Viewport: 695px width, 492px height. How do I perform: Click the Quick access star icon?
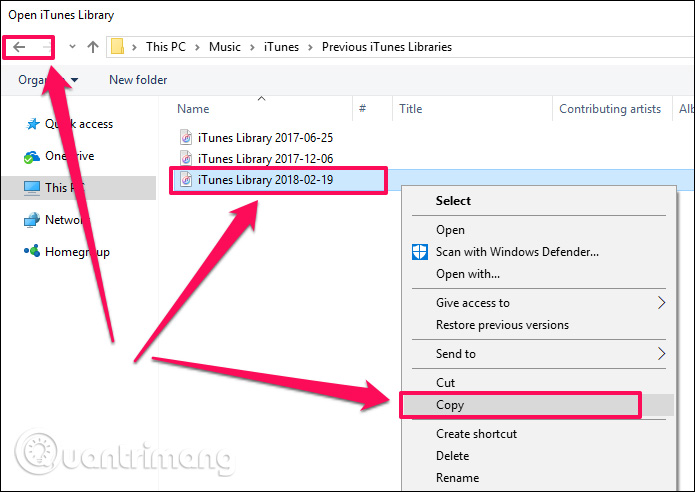coord(32,124)
